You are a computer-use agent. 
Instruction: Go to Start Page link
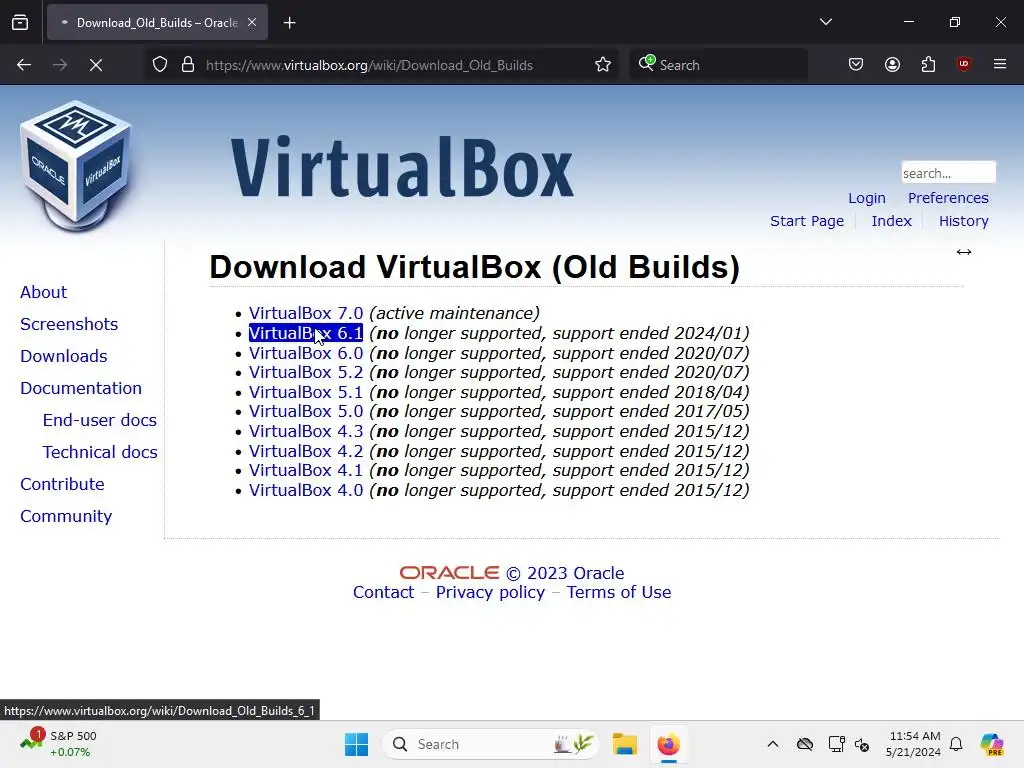point(807,221)
